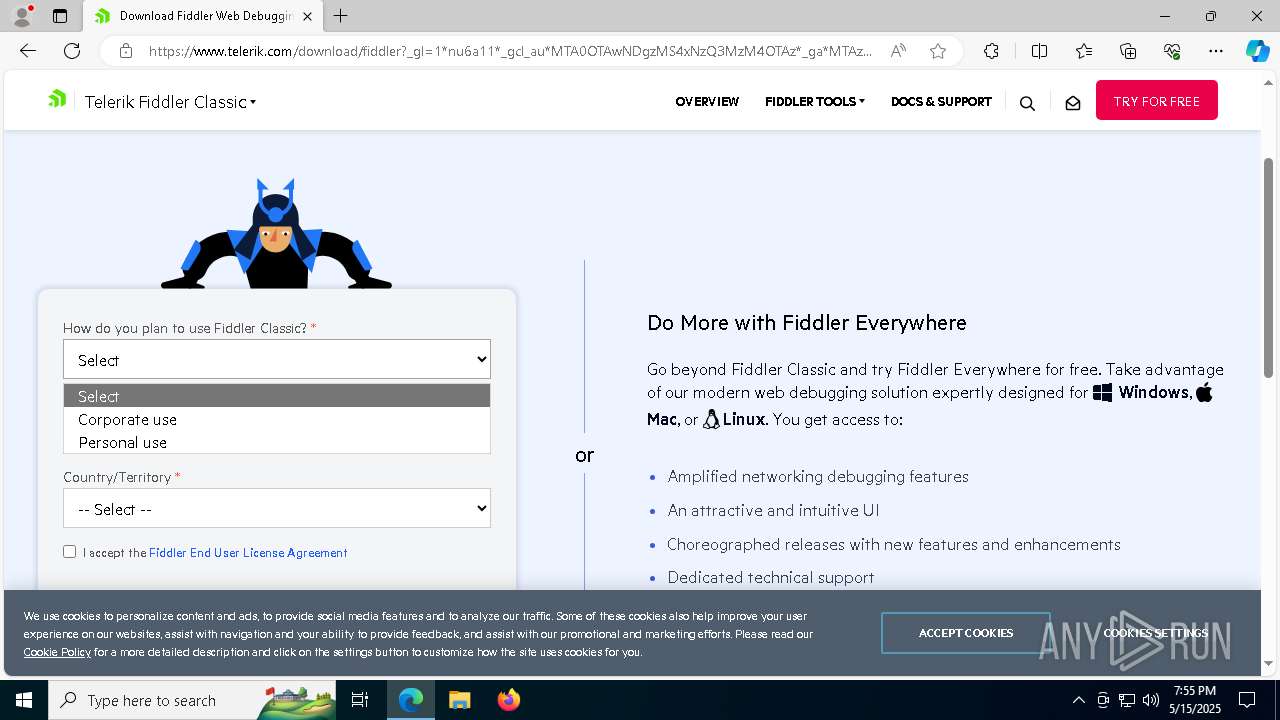Click the Telerik green logo
Screen dimensions: 1280x720
coord(57,98)
